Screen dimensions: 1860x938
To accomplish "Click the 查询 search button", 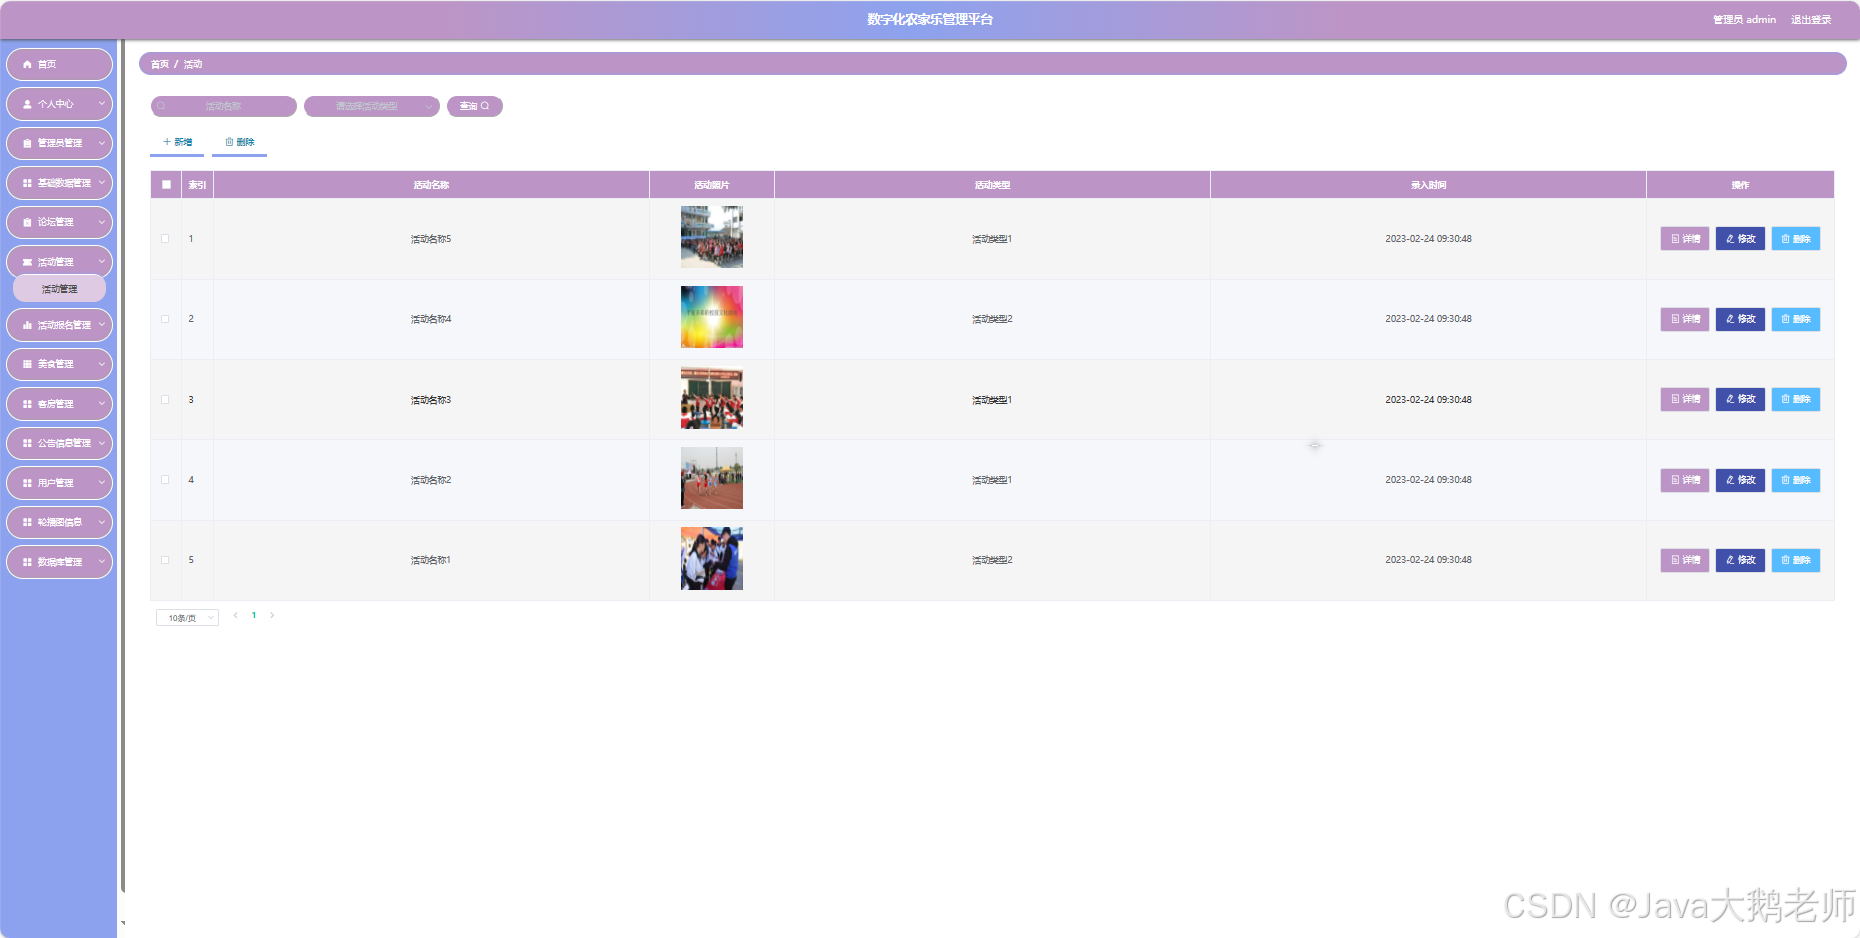I will tap(474, 106).
